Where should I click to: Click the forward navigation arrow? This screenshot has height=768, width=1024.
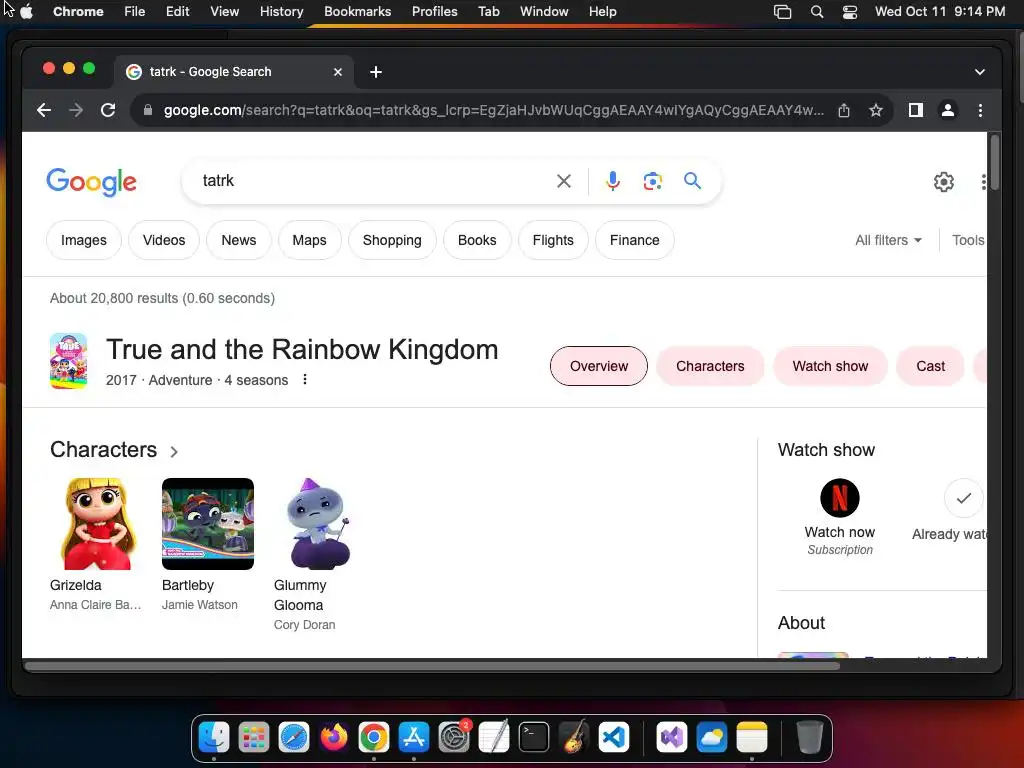click(76, 110)
